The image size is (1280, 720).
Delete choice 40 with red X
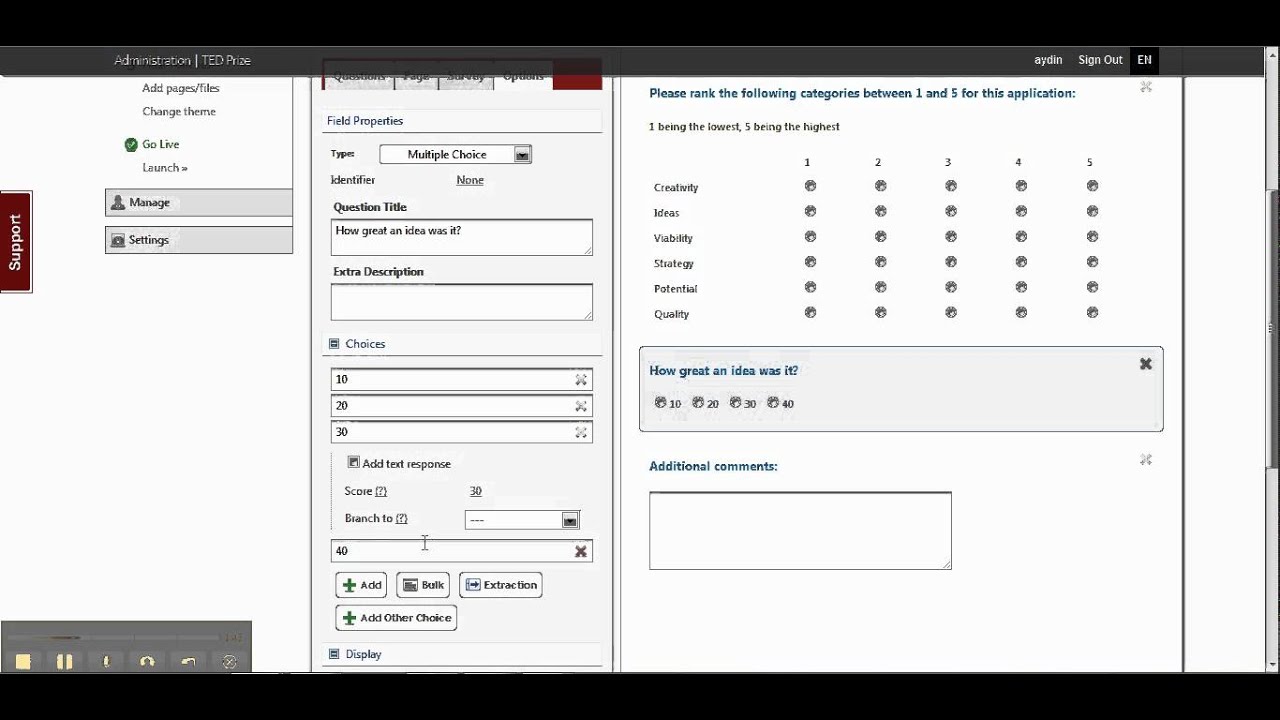581,551
